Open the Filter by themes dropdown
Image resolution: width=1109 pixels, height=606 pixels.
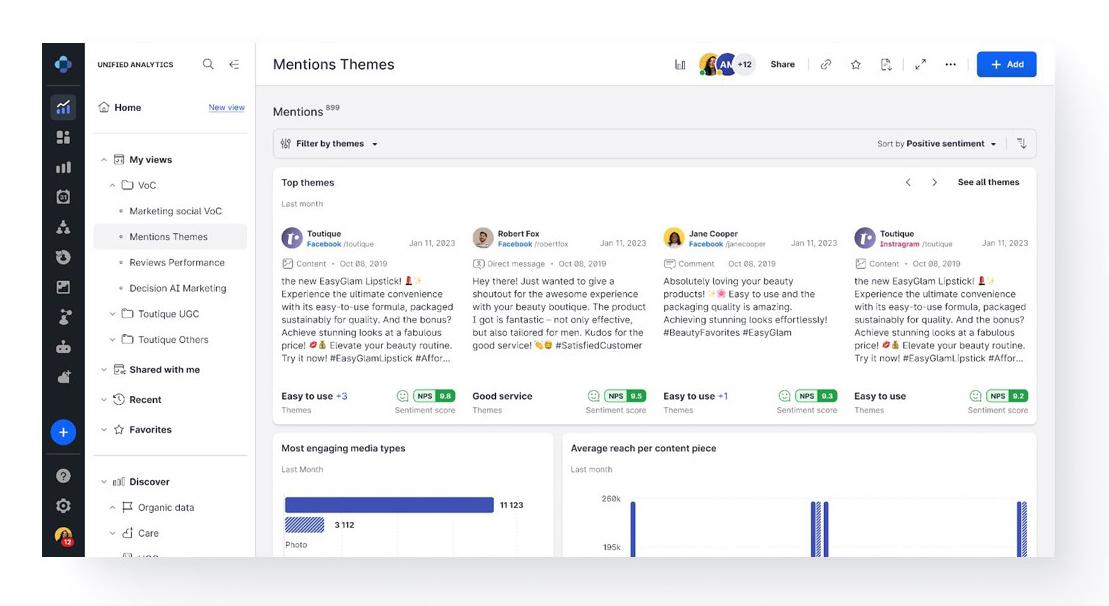click(330, 144)
